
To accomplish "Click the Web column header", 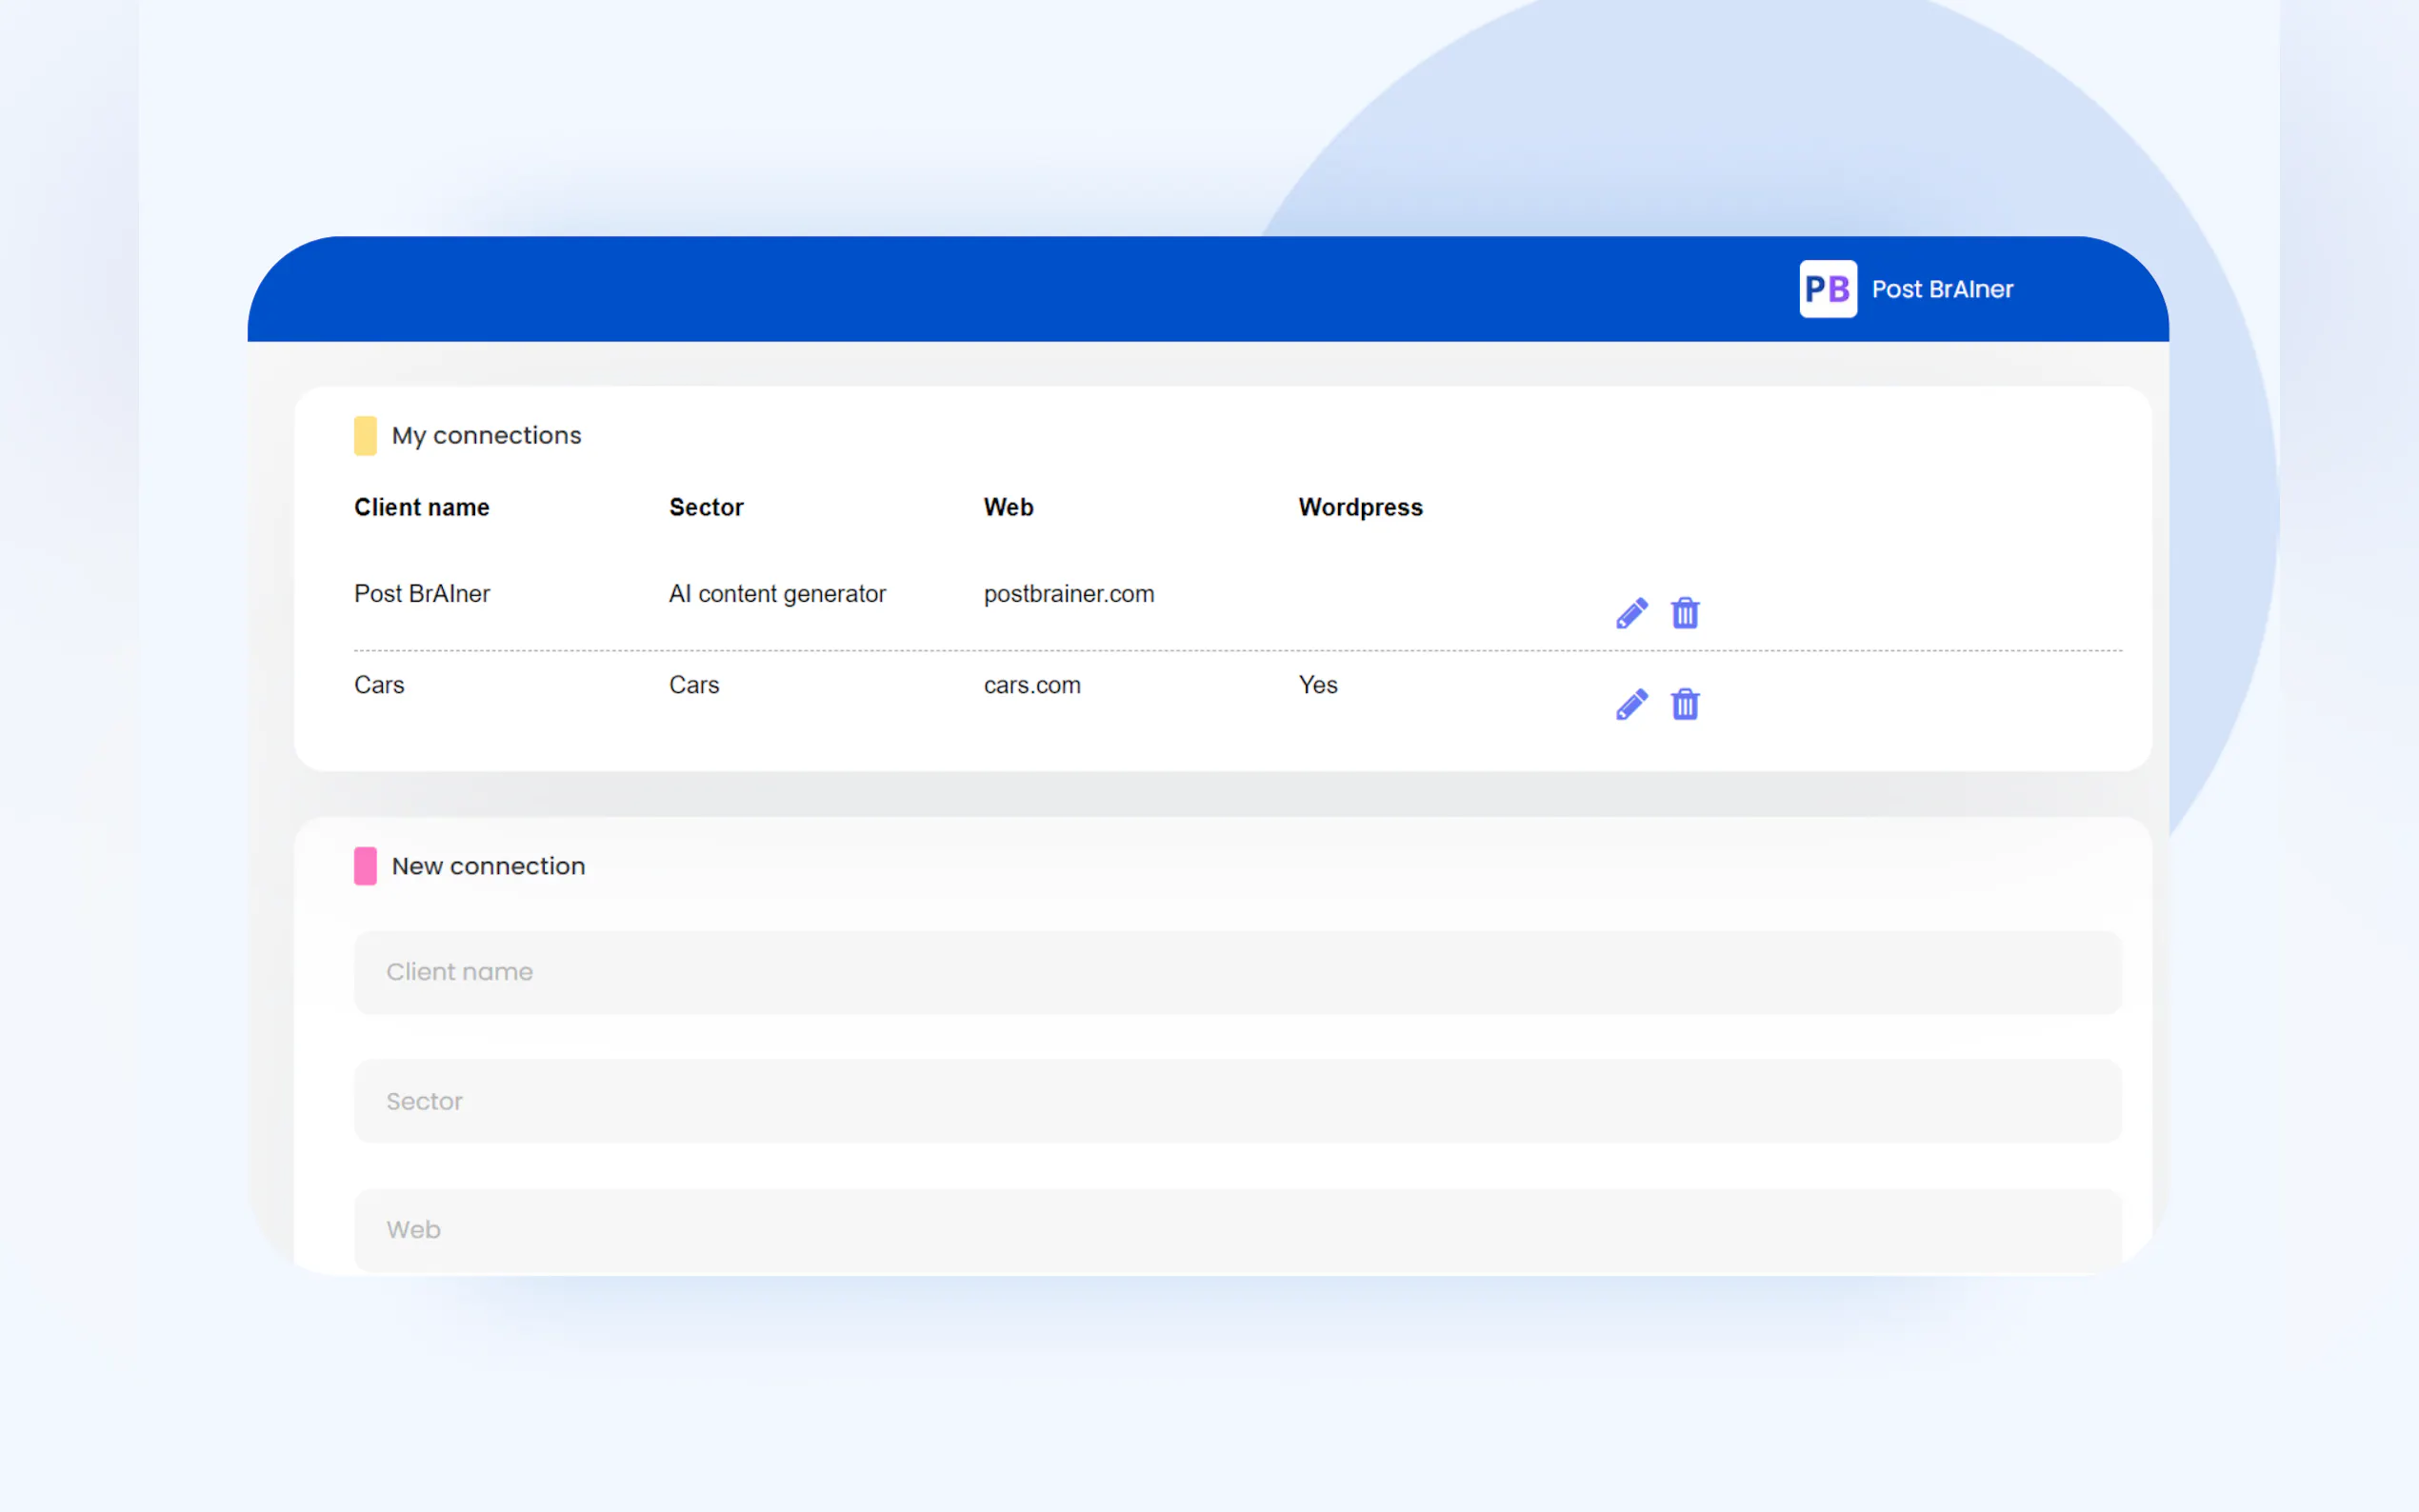I will pos(1008,507).
